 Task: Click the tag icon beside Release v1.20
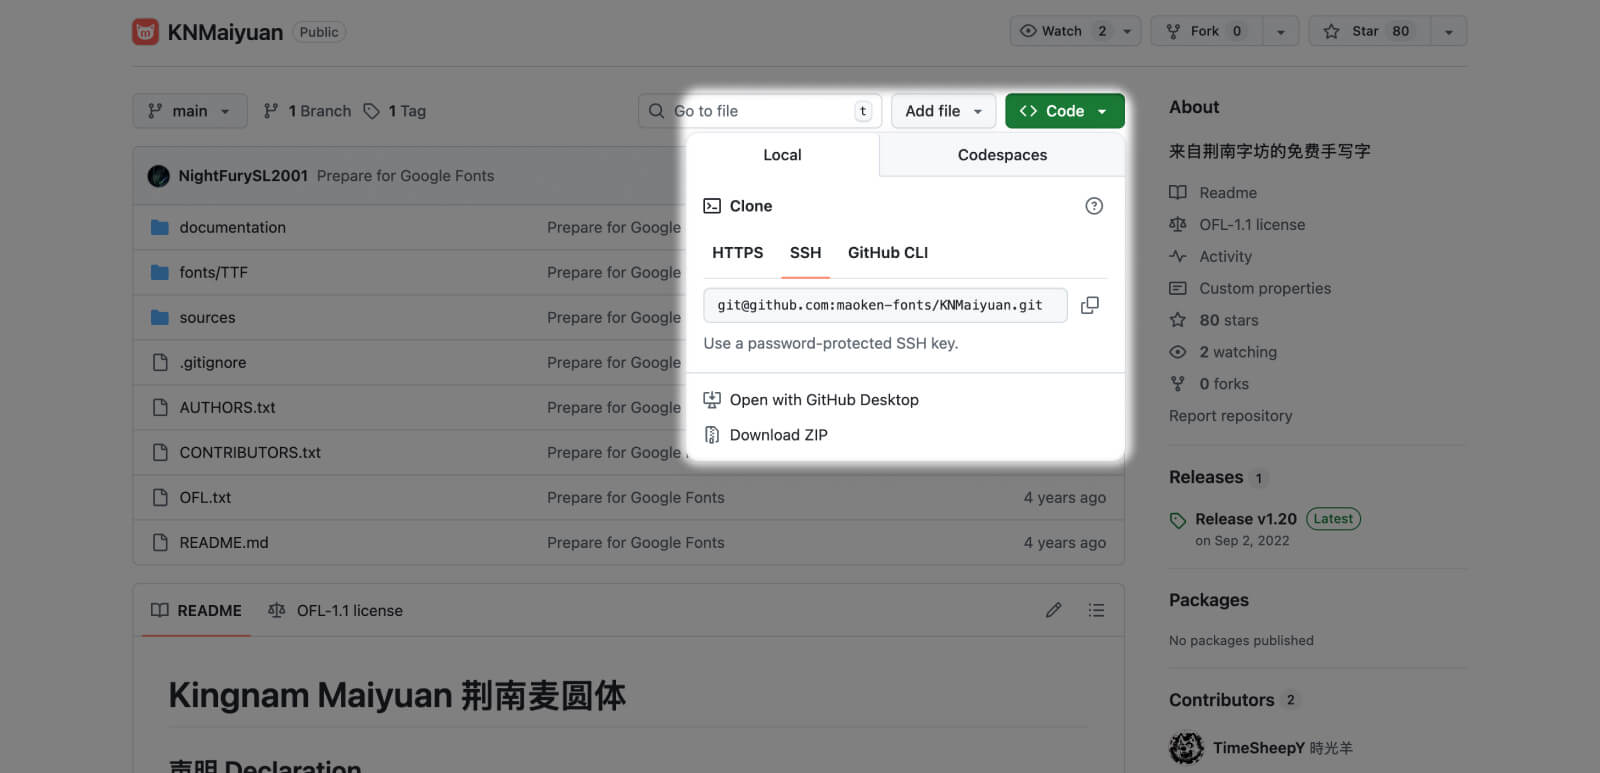click(x=1178, y=520)
